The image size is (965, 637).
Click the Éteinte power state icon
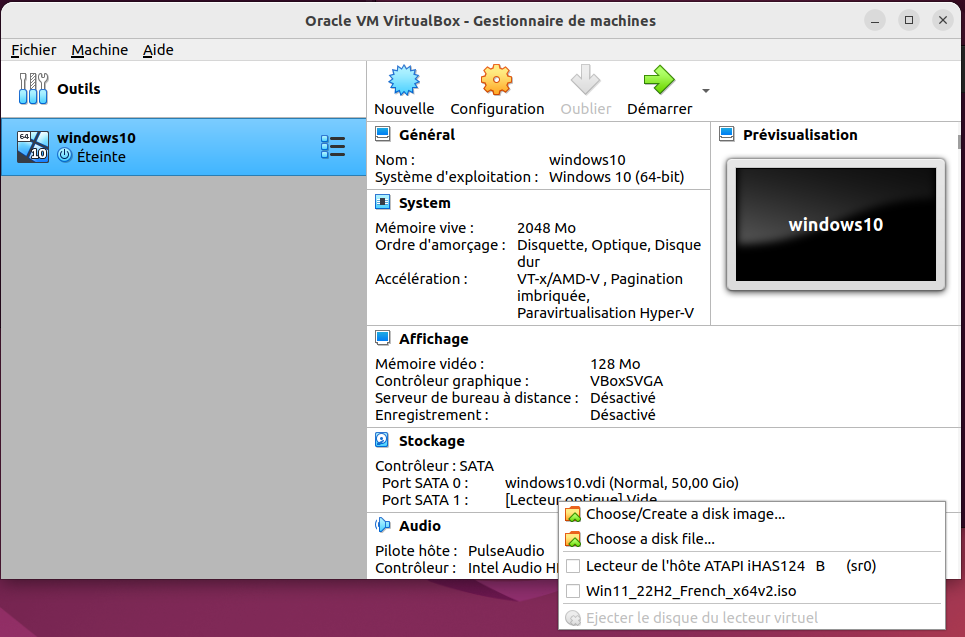point(65,156)
